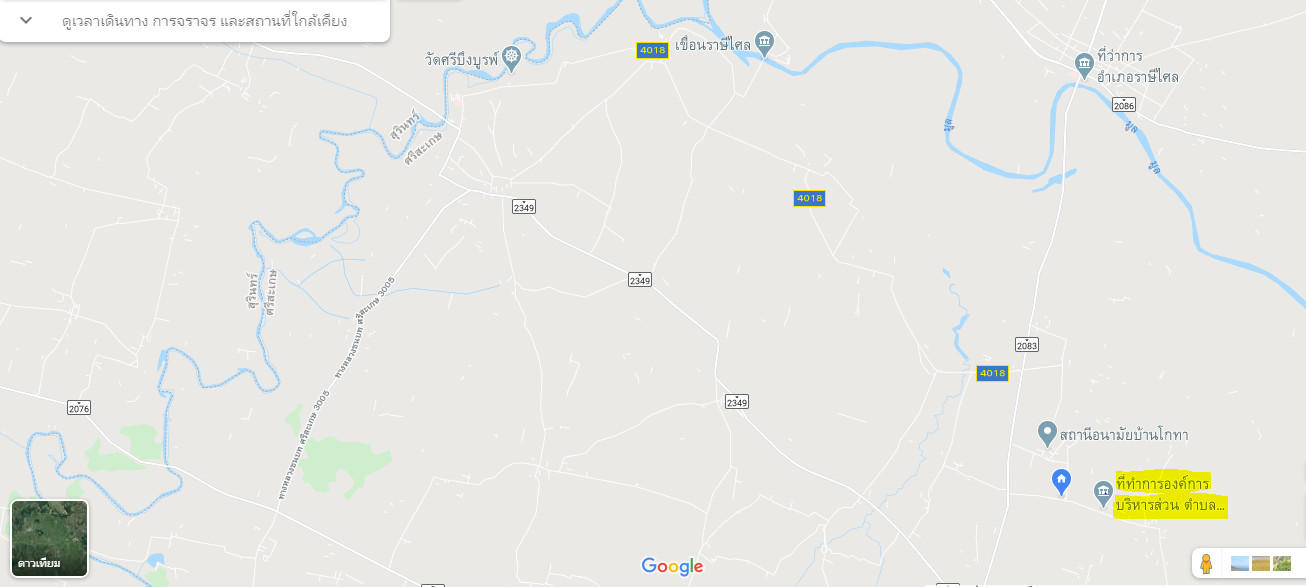Pick up the Street View pegman
This screenshot has height=587, width=1306.
click(x=1206, y=563)
